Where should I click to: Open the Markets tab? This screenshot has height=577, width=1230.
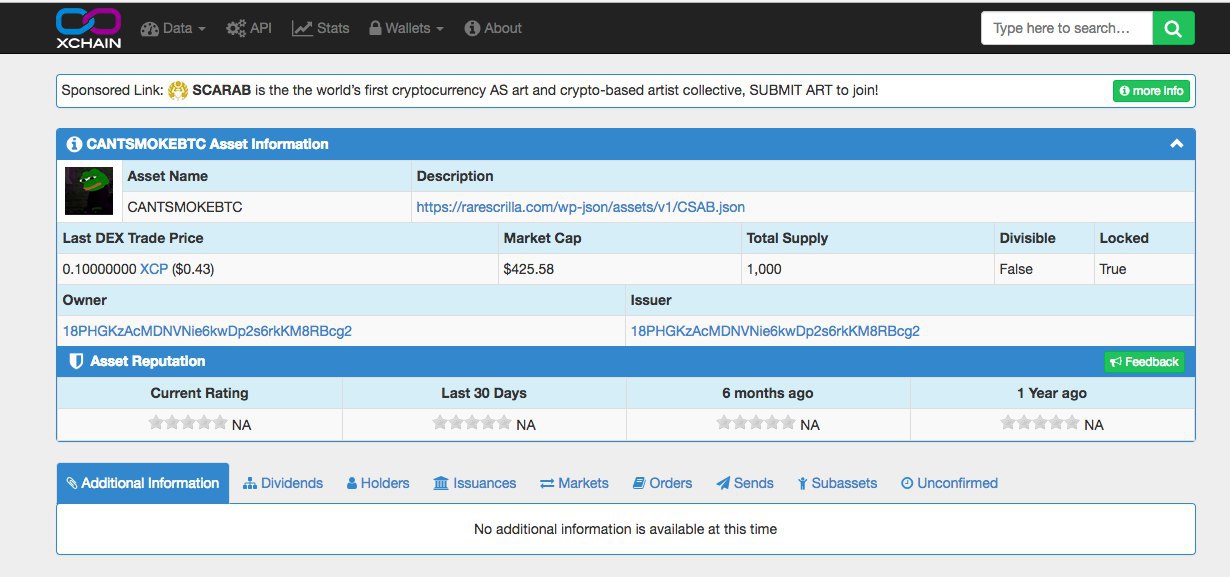[574, 483]
